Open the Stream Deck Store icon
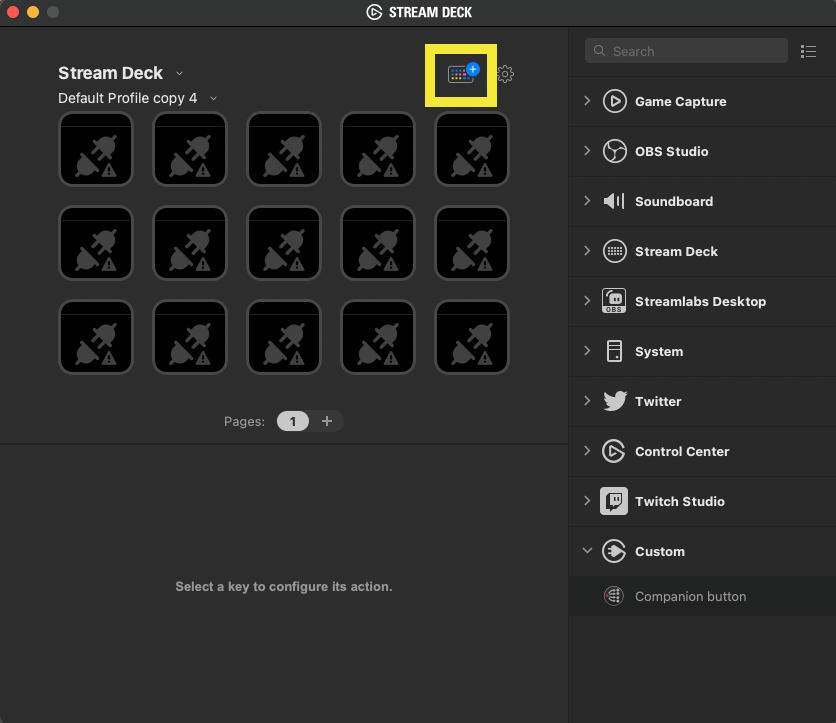This screenshot has width=836, height=723. 463,74
